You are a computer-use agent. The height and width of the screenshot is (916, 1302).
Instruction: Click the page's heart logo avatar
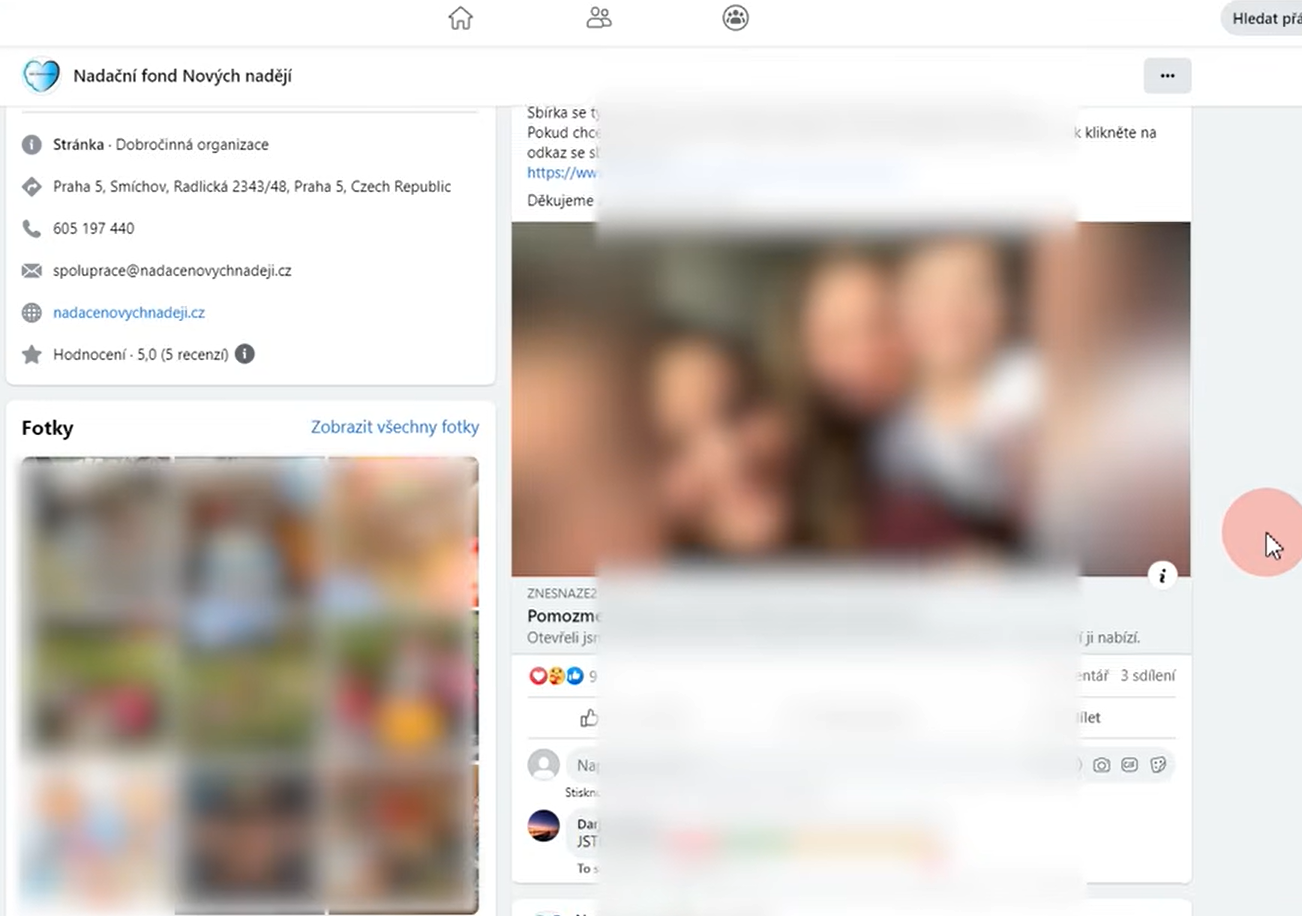click(x=41, y=76)
